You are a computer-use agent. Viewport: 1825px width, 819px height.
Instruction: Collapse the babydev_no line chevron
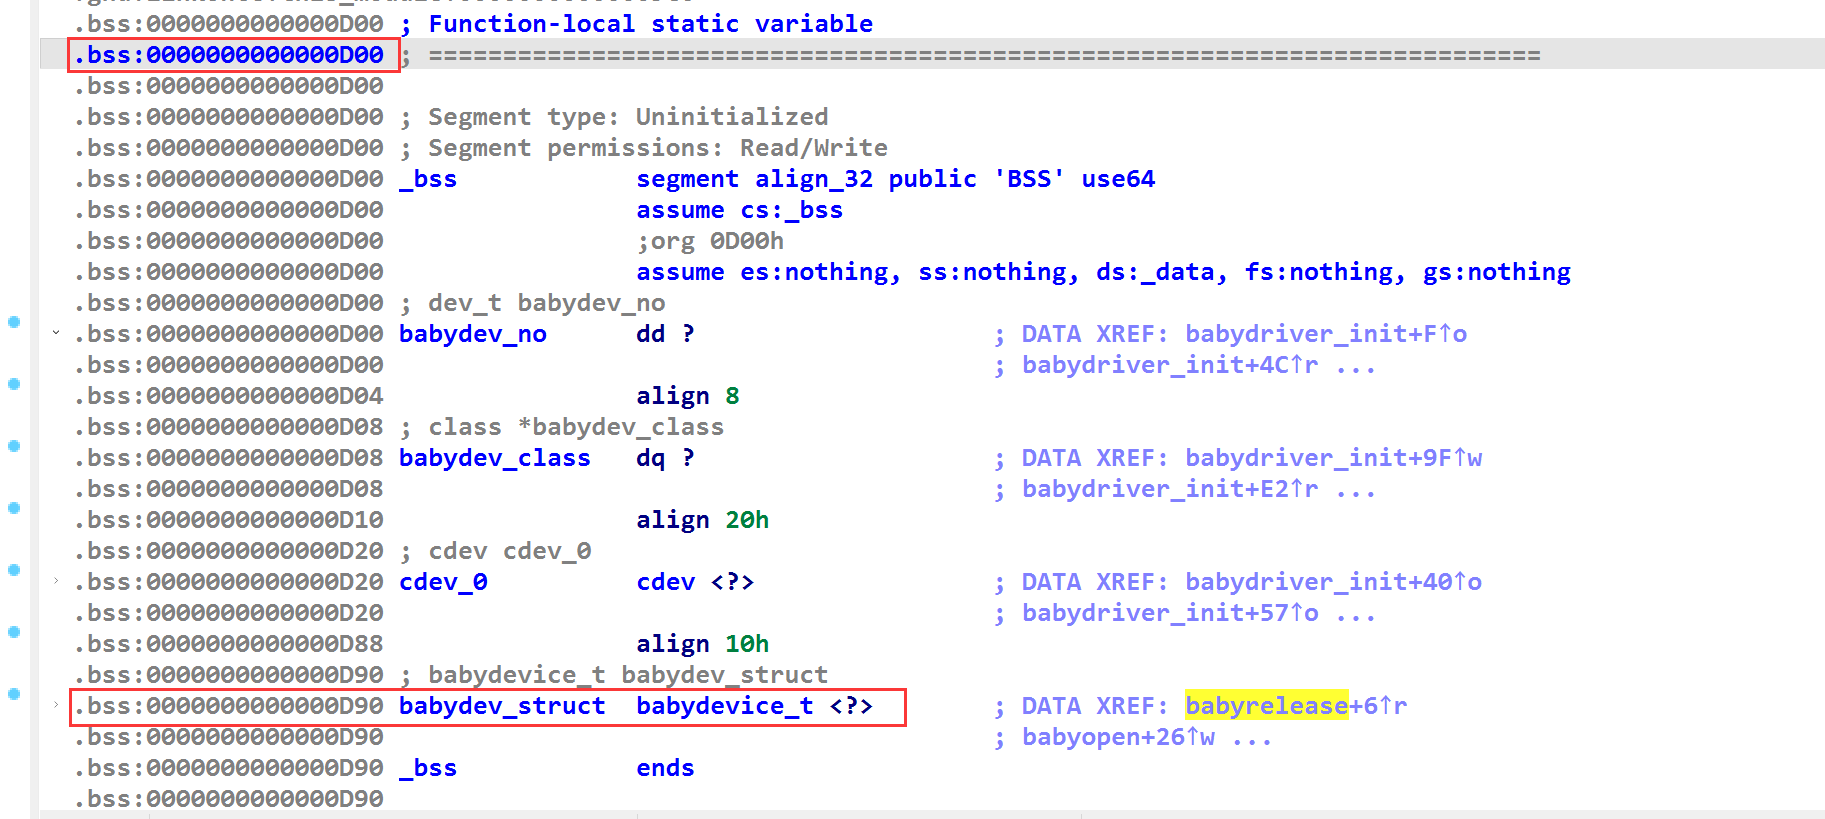(x=56, y=333)
